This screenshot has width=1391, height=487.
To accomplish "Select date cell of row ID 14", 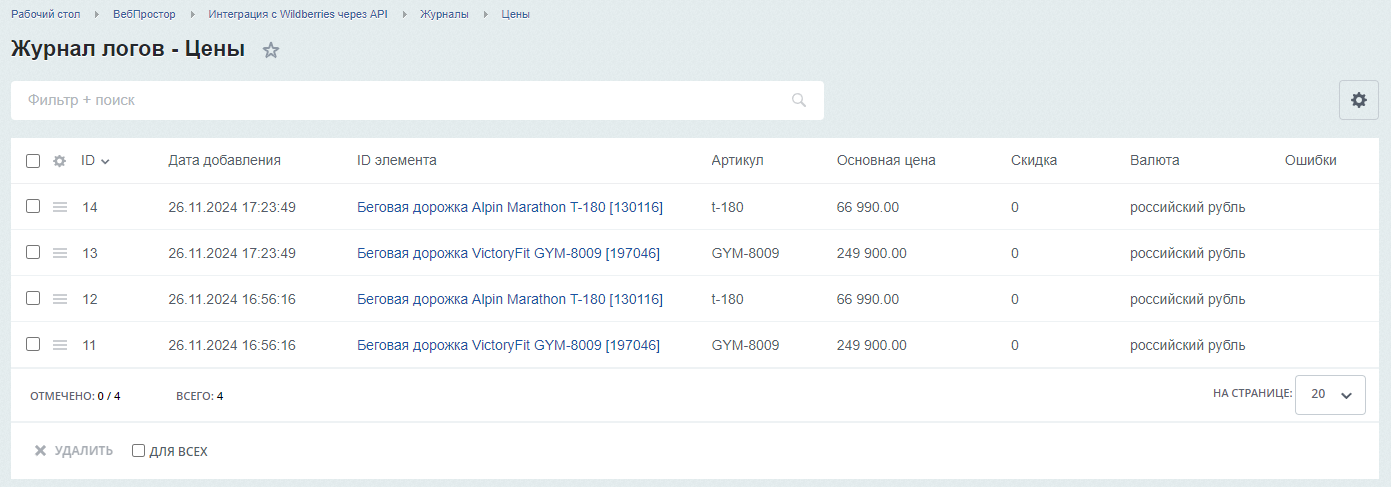I will [232, 207].
